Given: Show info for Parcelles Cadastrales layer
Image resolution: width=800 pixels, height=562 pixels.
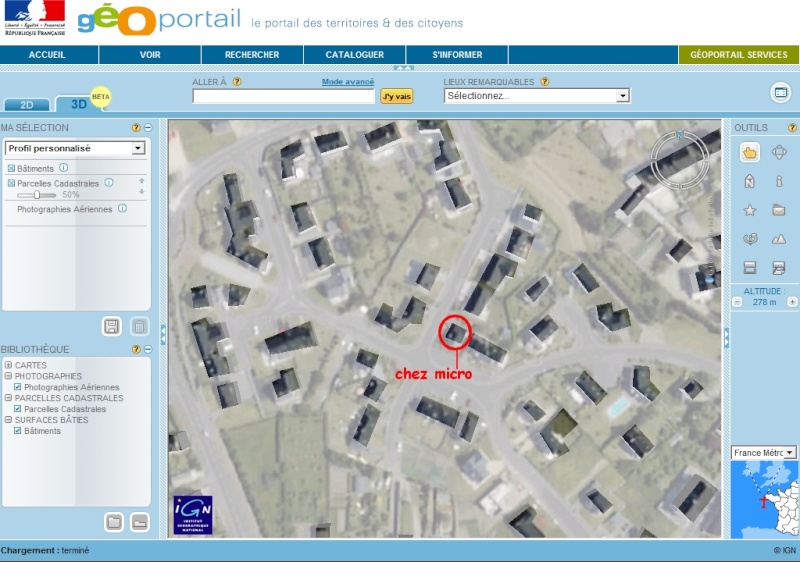Looking at the screenshot, I should point(109,183).
